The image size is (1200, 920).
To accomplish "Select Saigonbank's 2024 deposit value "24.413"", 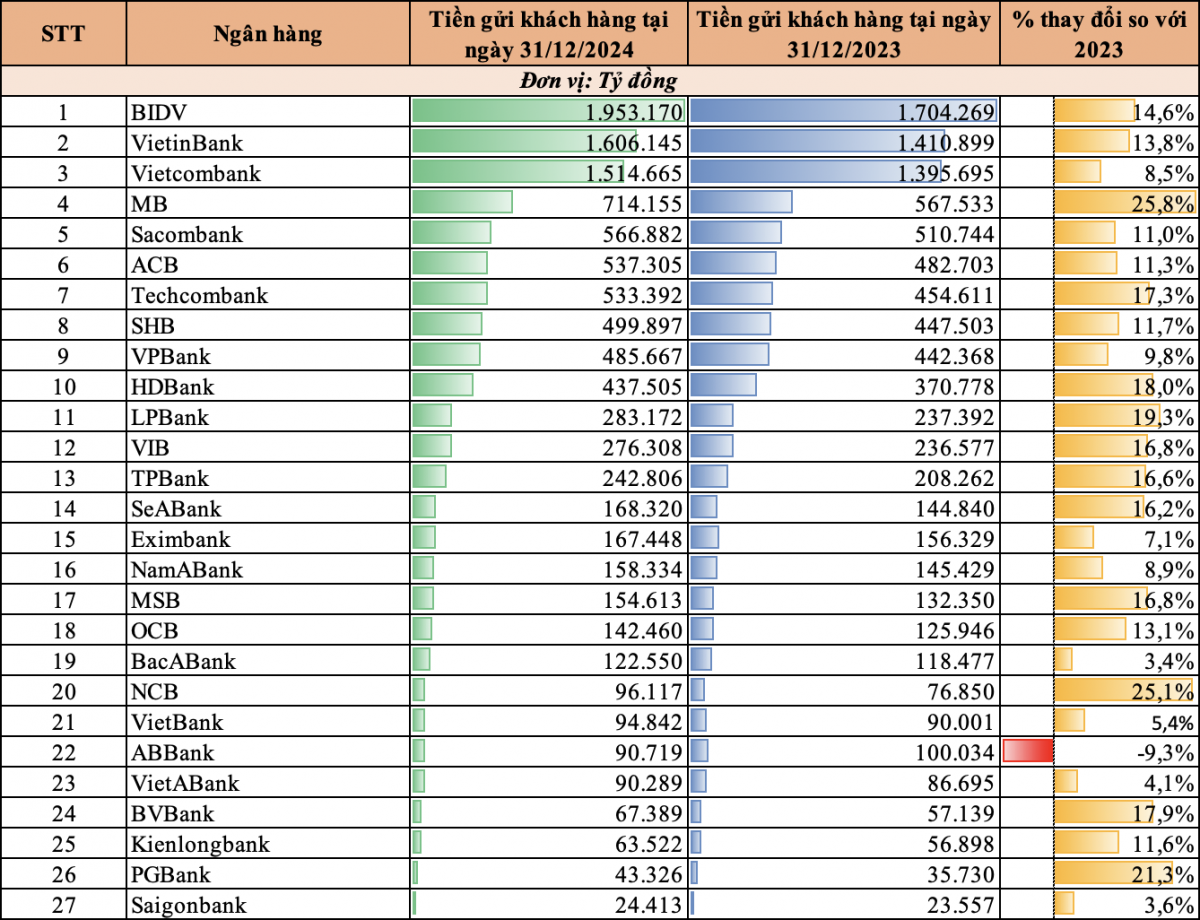I will point(649,905).
